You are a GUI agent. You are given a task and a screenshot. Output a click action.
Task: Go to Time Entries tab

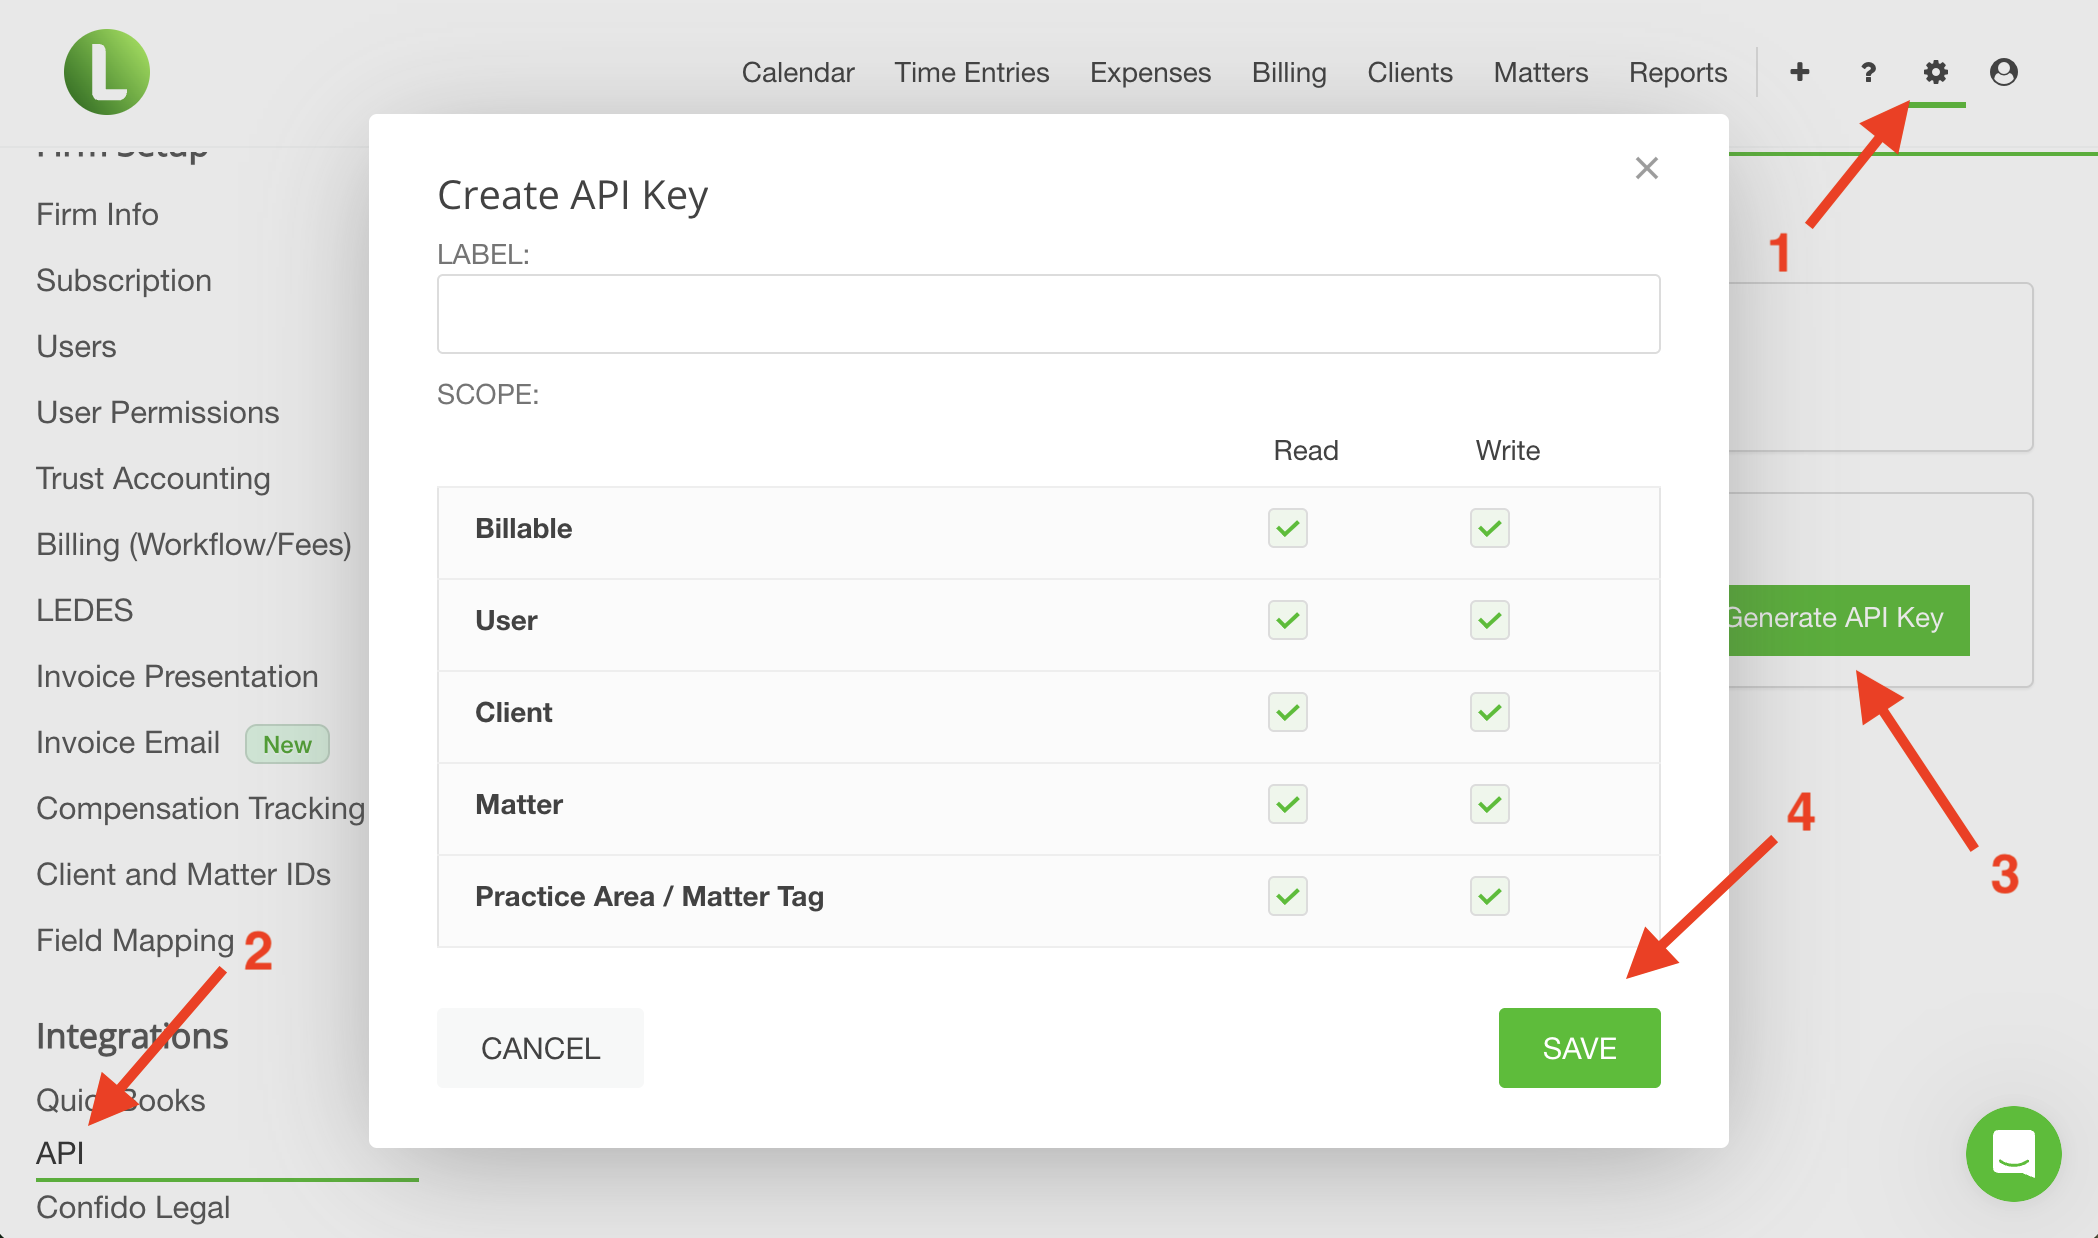(972, 72)
